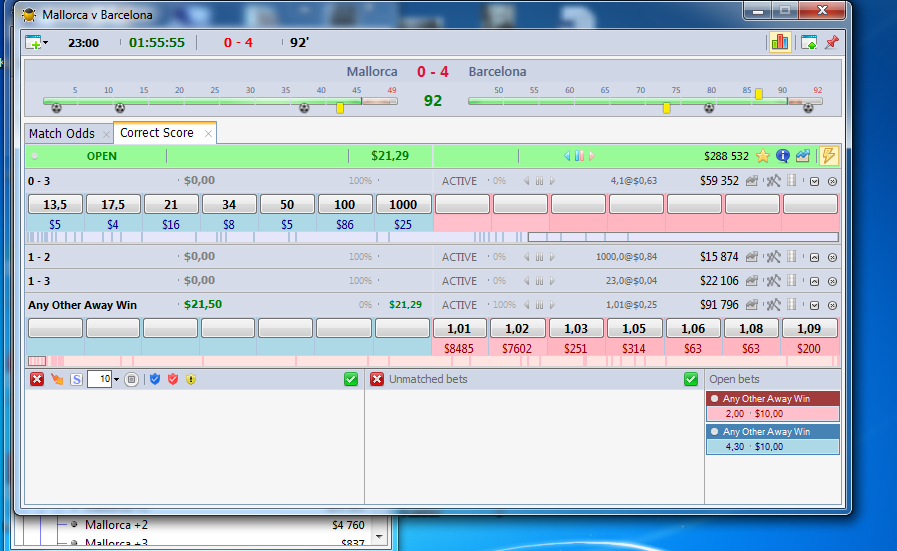
Task: Click the stake input showing 10
Action: [100, 379]
